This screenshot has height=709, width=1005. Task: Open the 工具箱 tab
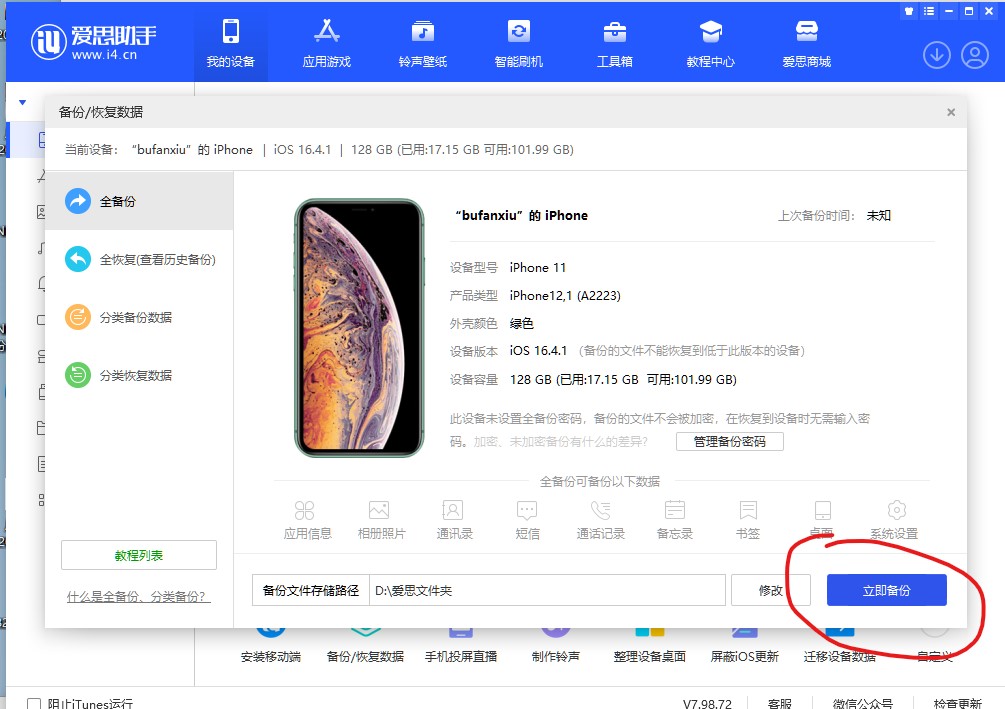pyautogui.click(x=615, y=44)
